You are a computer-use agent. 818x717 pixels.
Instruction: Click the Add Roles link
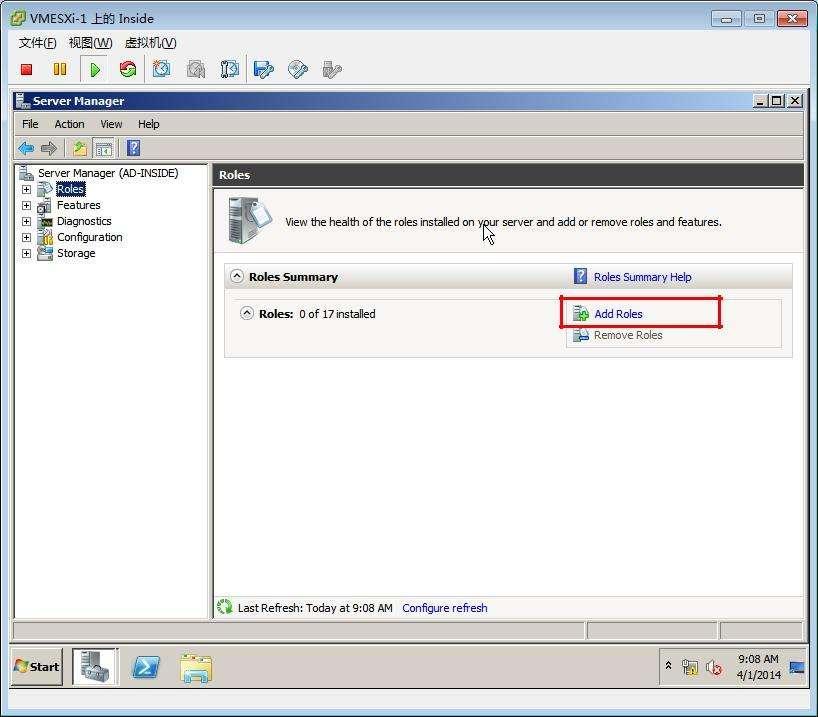click(x=618, y=314)
